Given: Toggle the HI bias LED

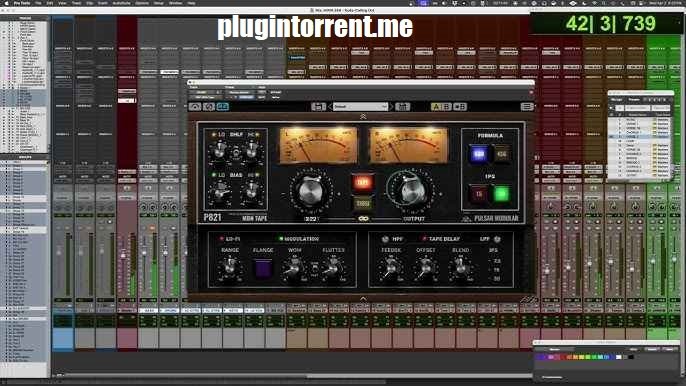Looking at the screenshot, I should click(258, 175).
